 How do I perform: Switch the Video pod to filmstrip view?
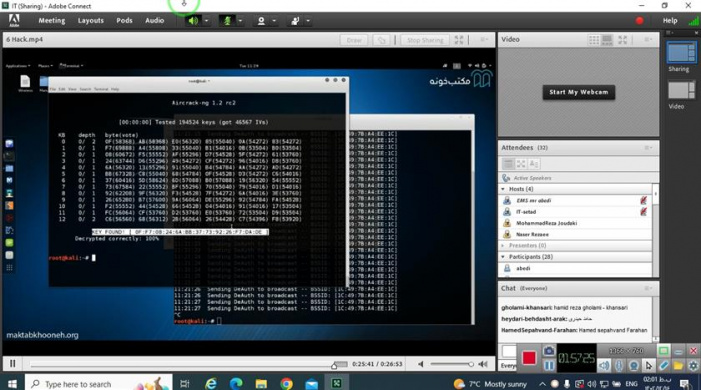[607, 40]
